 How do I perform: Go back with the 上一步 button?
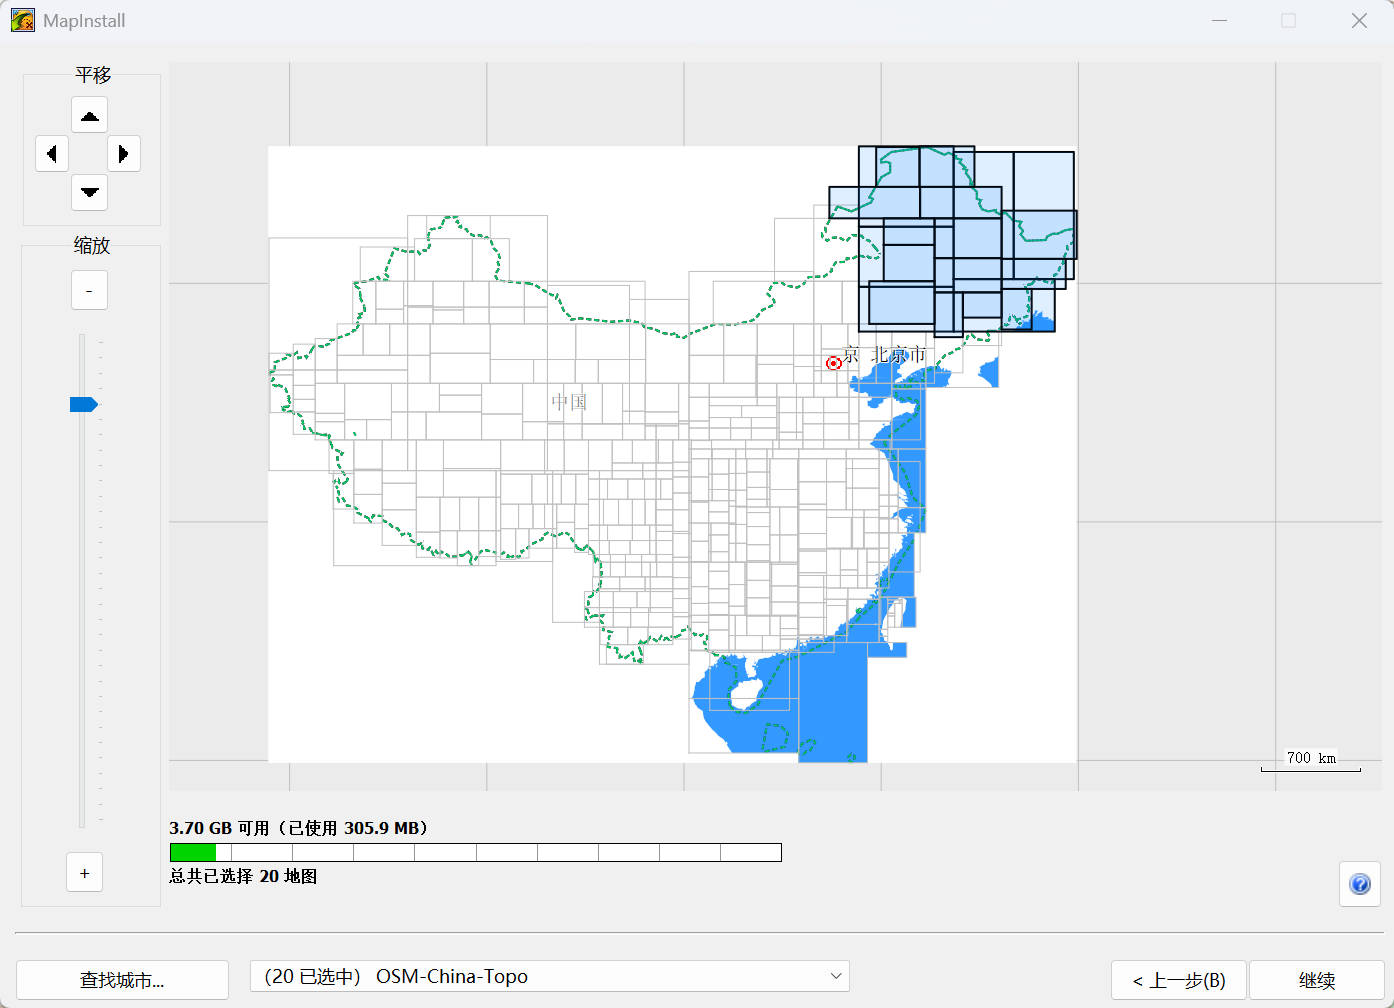[x=1178, y=980]
